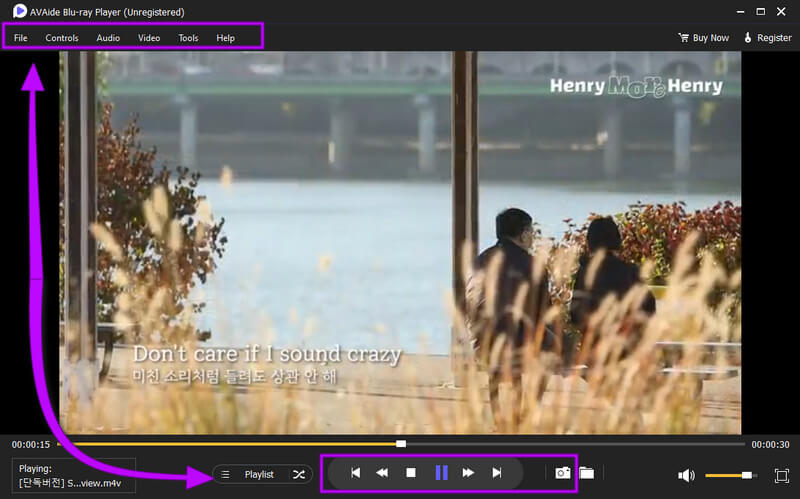This screenshot has height=499, width=800.
Task: Click the playlist list icon
Action: pos(225,475)
